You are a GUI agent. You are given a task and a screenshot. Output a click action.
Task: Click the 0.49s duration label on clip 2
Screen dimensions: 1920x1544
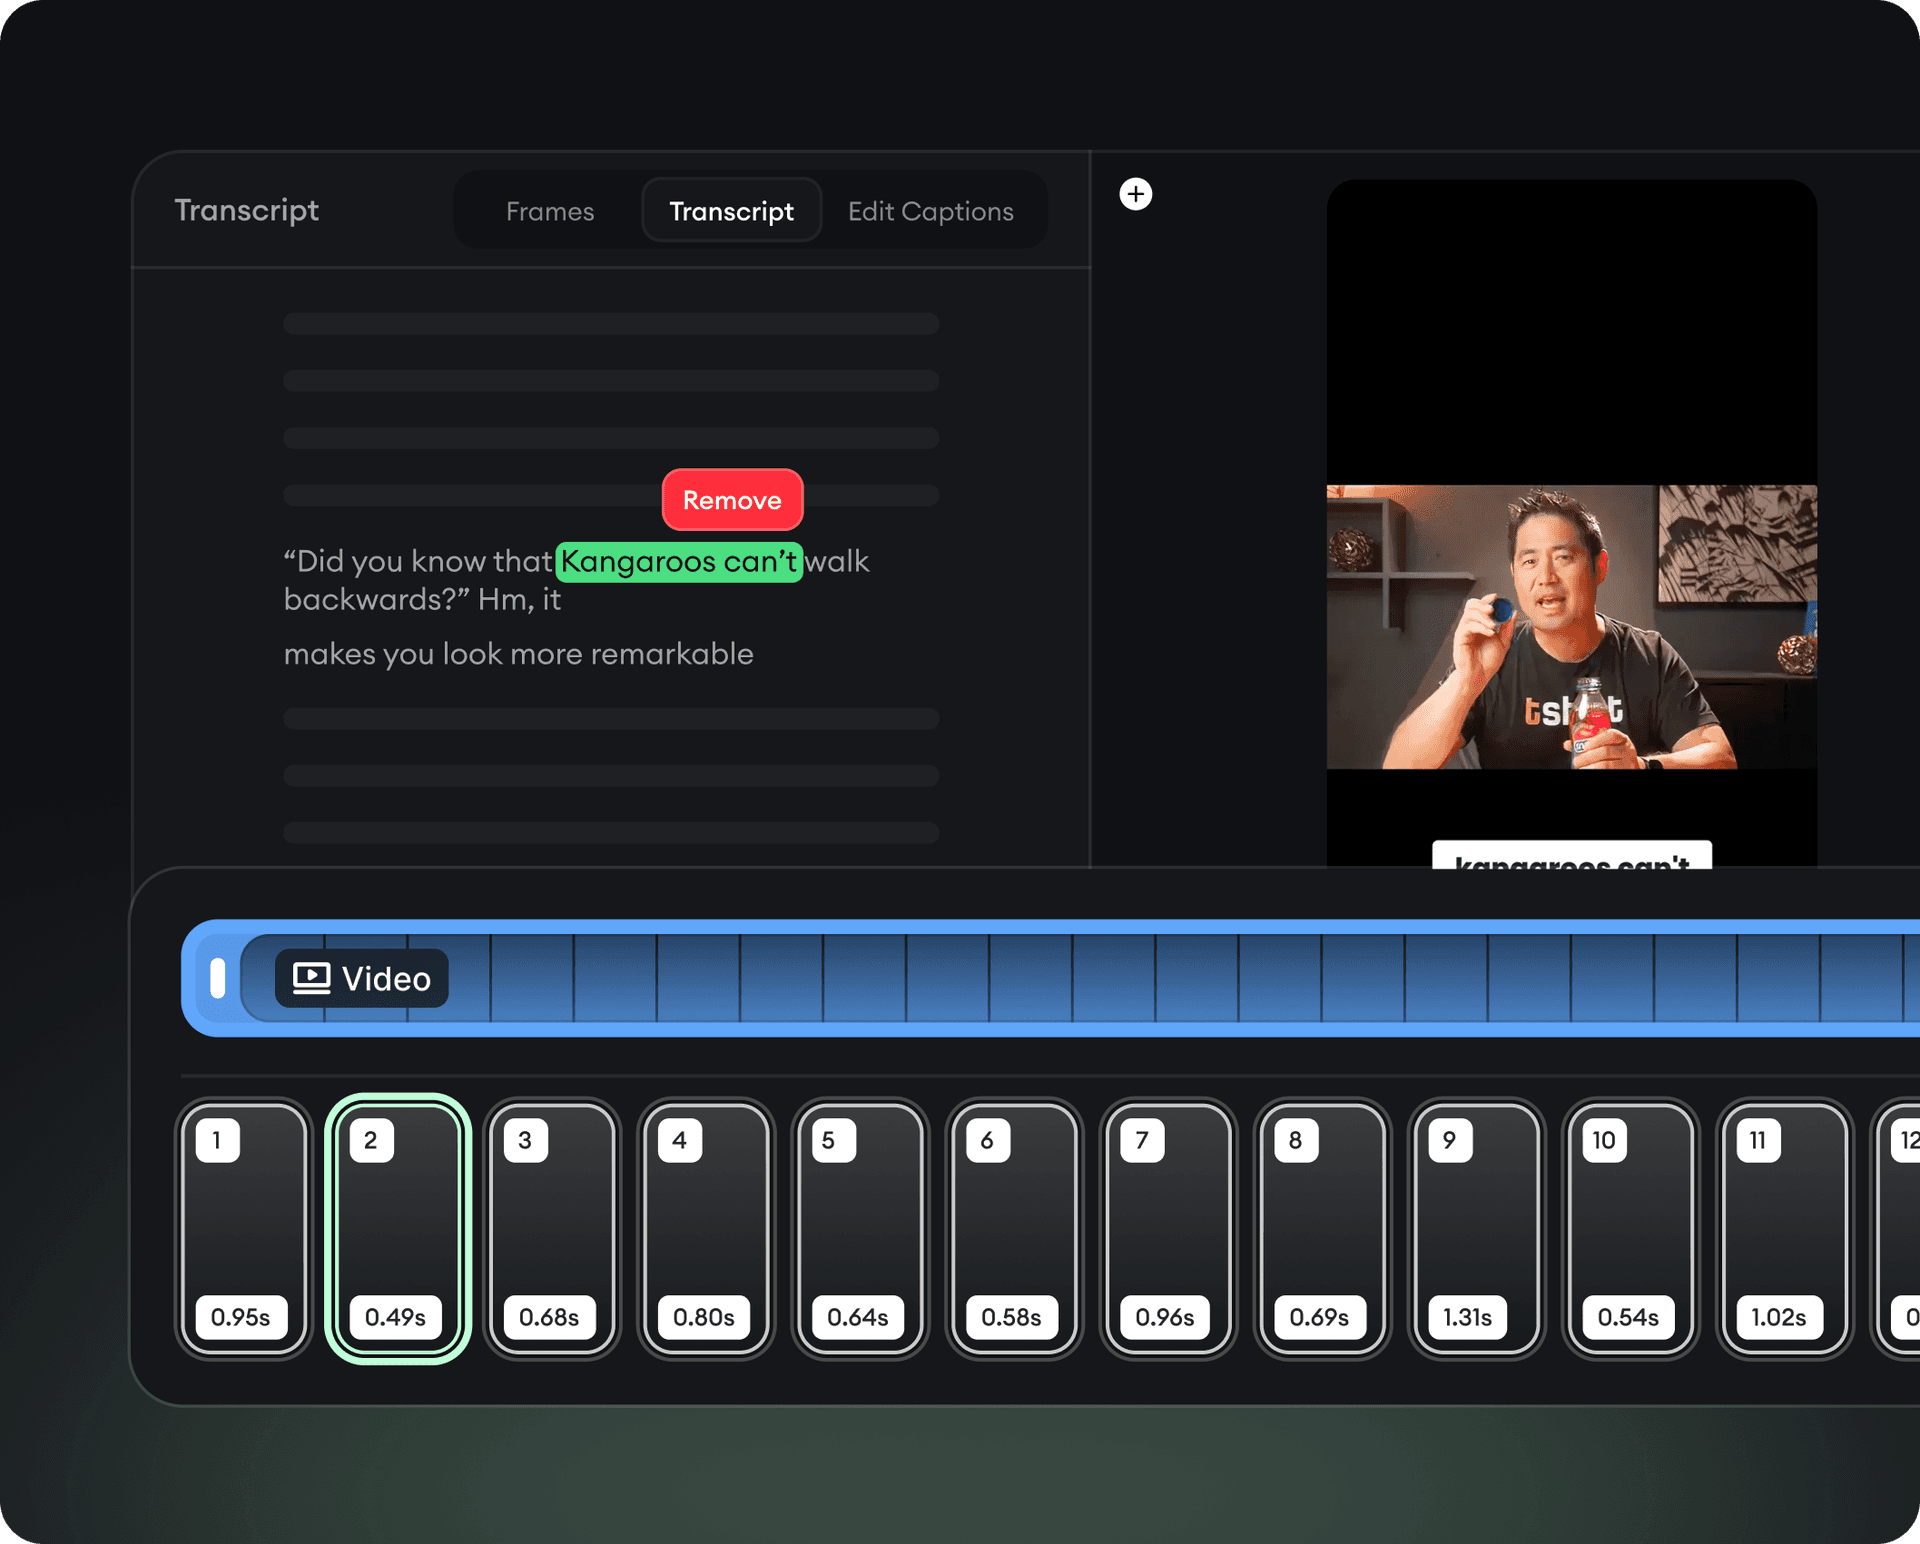click(397, 1317)
